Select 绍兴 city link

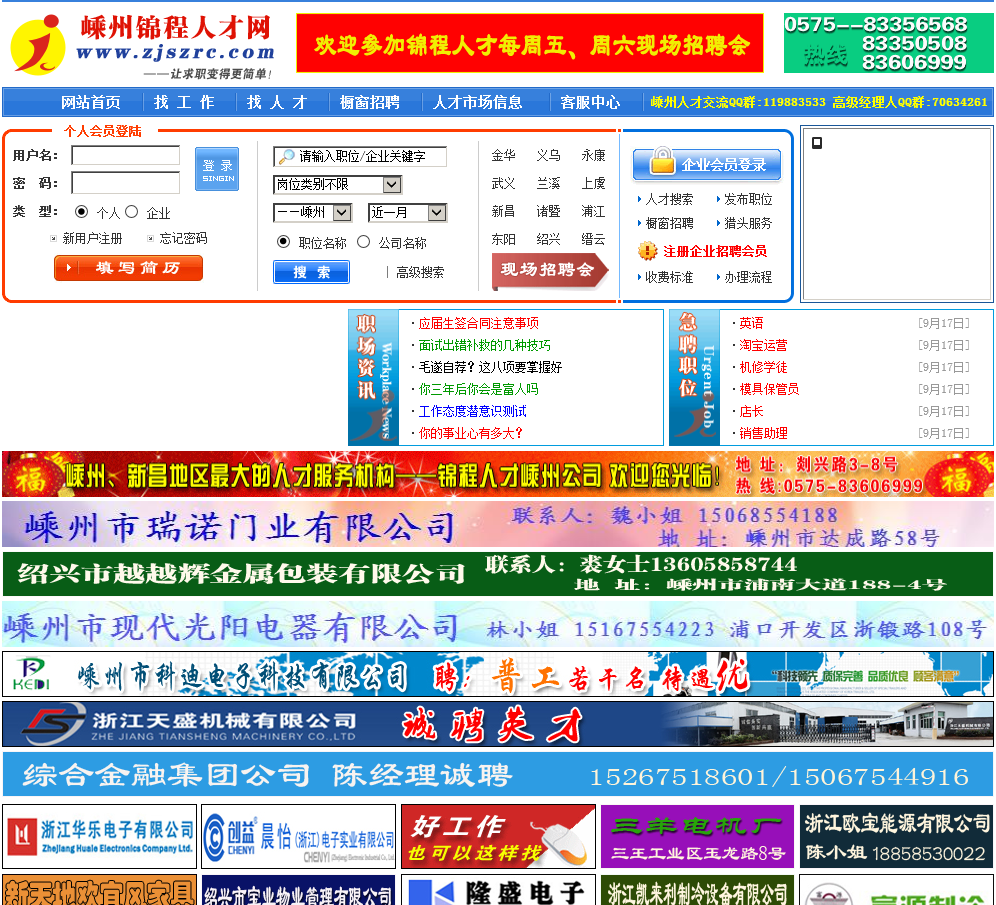[548, 239]
